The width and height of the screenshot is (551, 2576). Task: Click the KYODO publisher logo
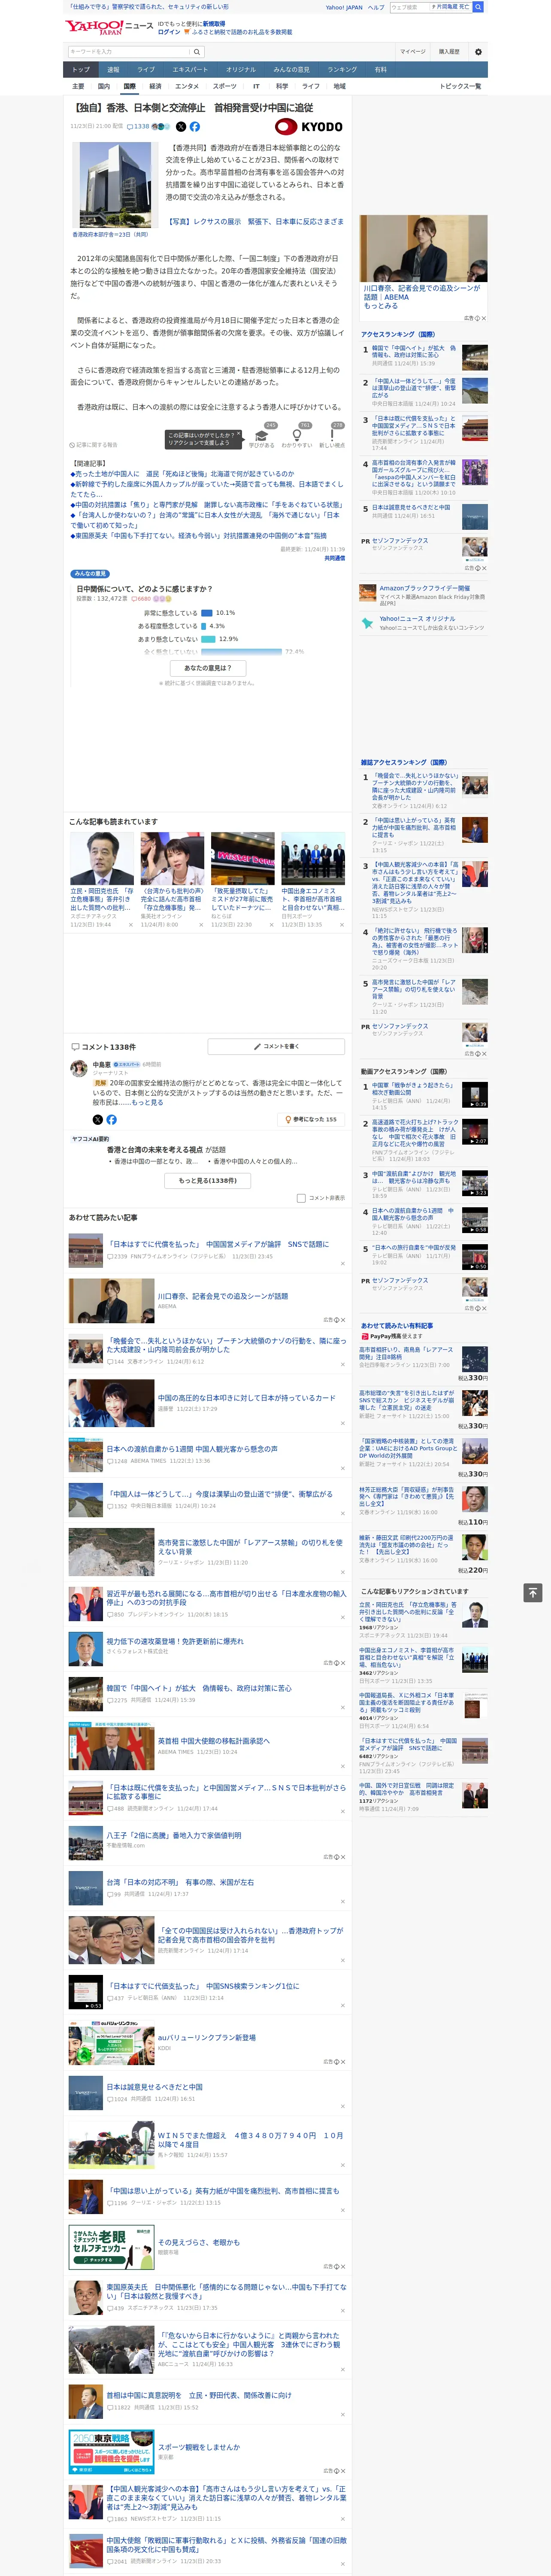(309, 127)
